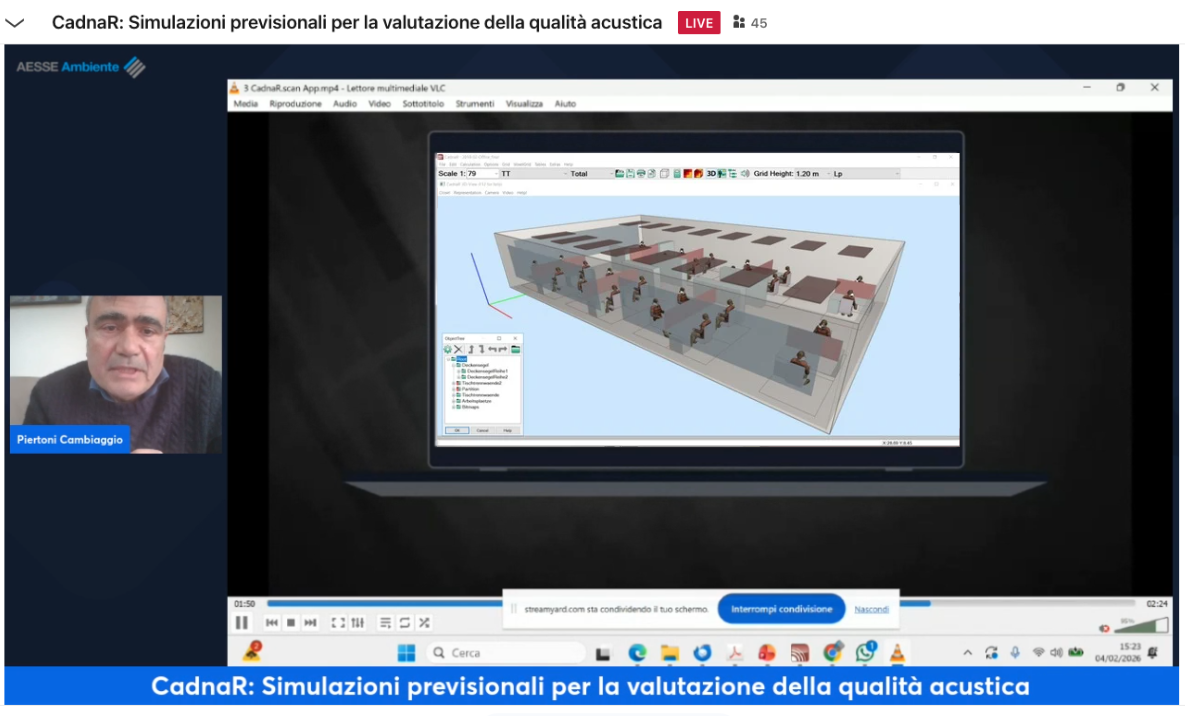Open File Explorer from taskbar
This screenshot has width=1185, height=716.
click(x=670, y=652)
